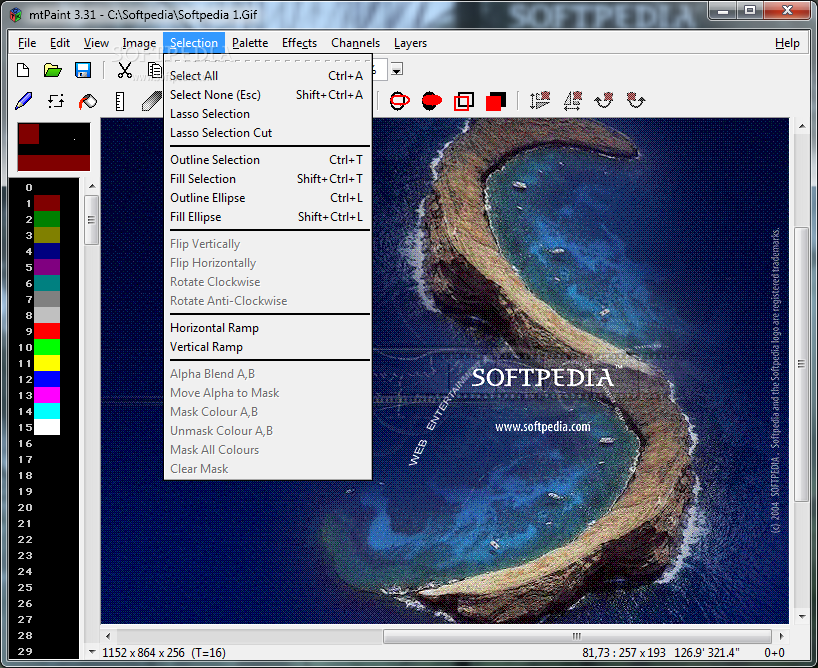Click the Ellipse Outline icon
The height and width of the screenshot is (668, 818).
click(400, 101)
